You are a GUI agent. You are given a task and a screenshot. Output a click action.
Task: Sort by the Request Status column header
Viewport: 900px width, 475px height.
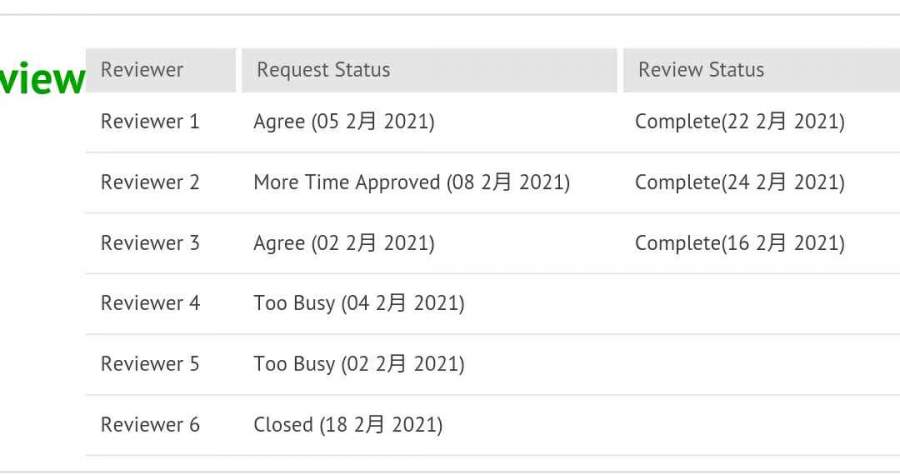click(323, 70)
